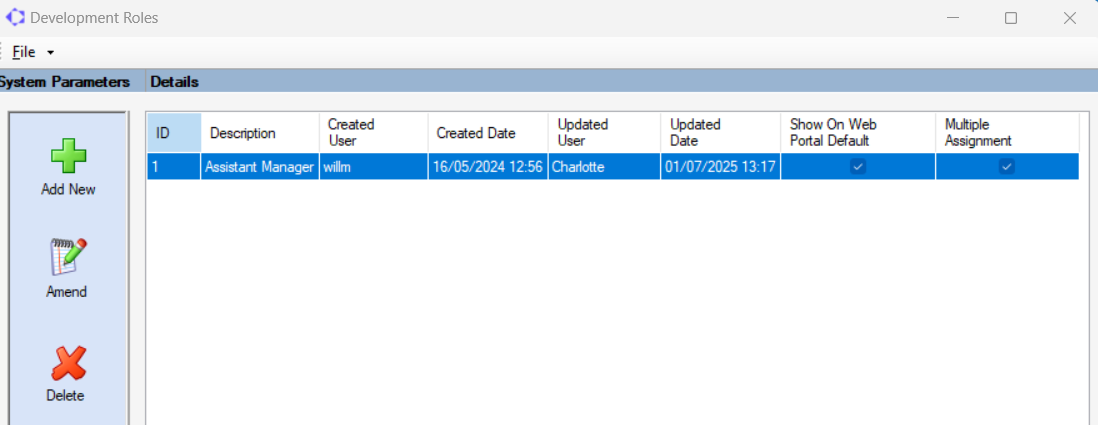Click the red X Delete icon
This screenshot has height=425, width=1098.
click(x=68, y=363)
